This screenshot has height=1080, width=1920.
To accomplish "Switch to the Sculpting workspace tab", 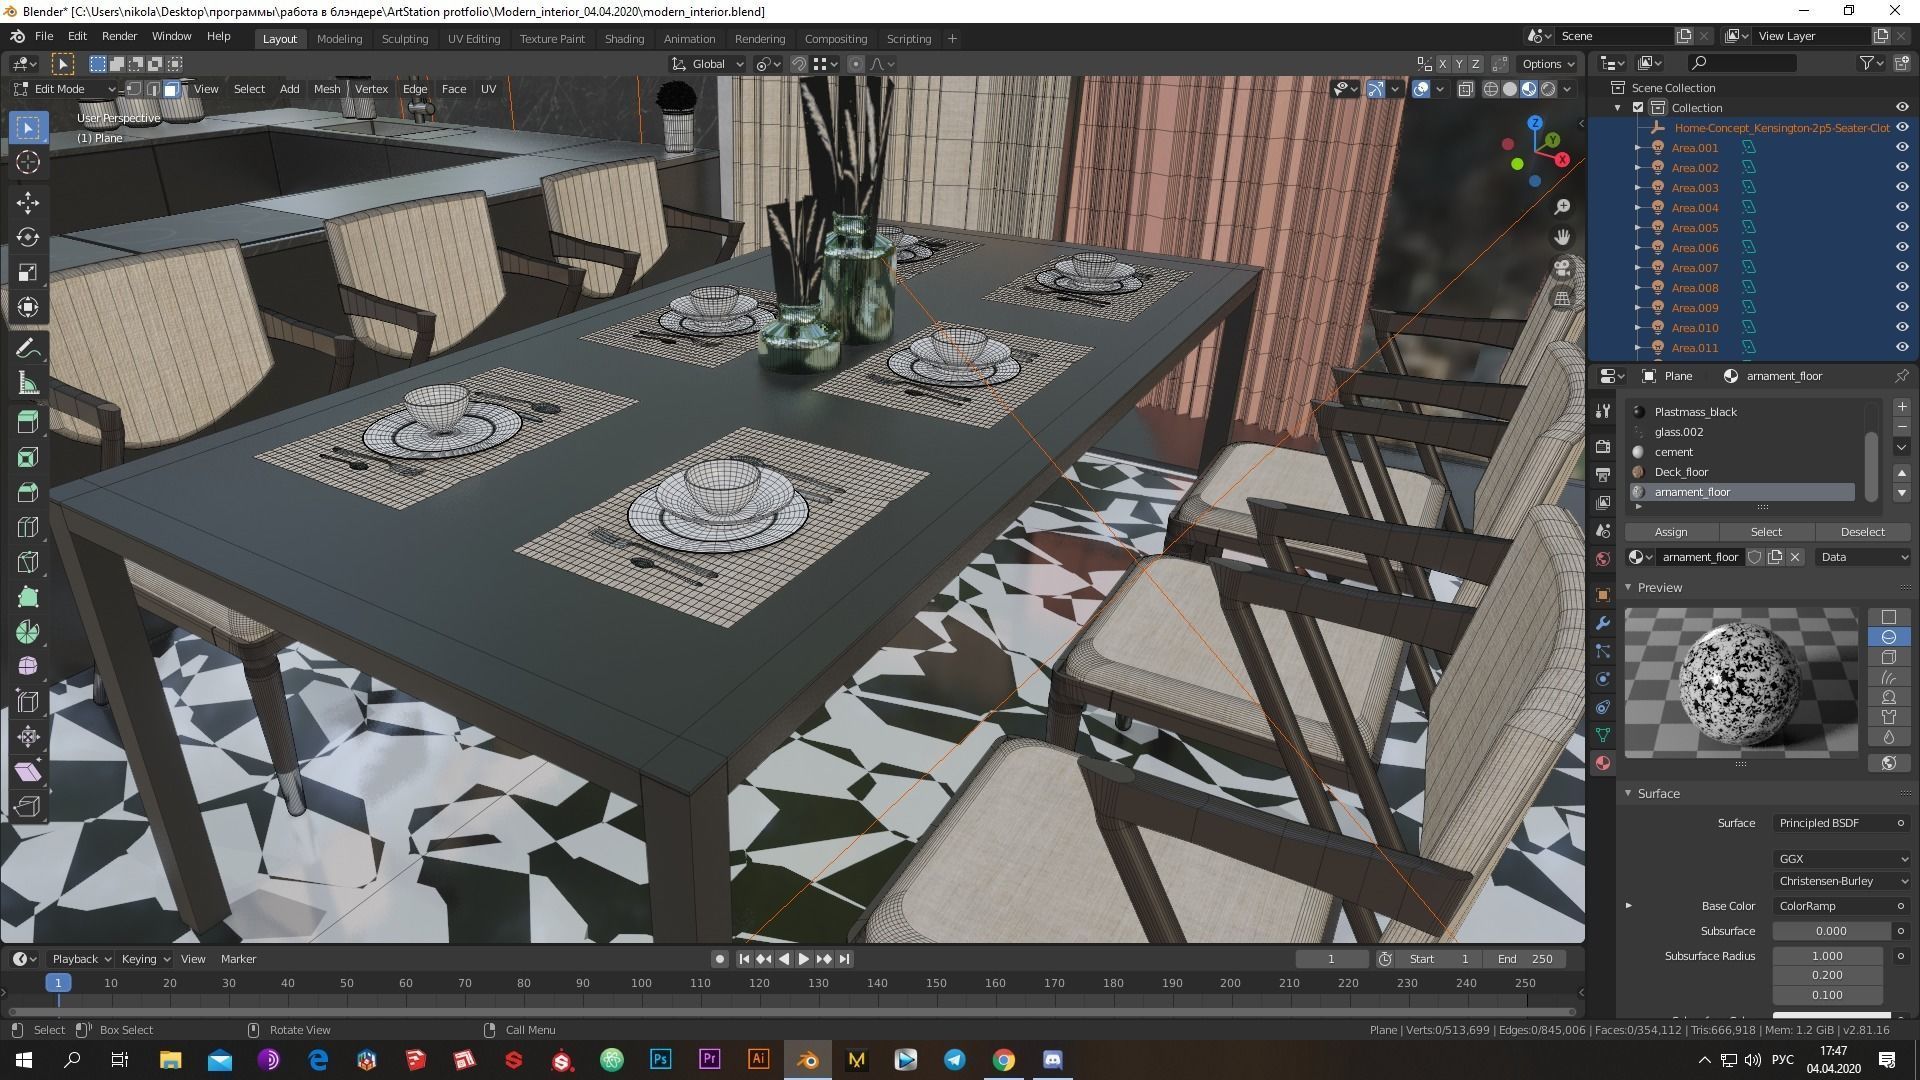I will pyautogui.click(x=405, y=39).
